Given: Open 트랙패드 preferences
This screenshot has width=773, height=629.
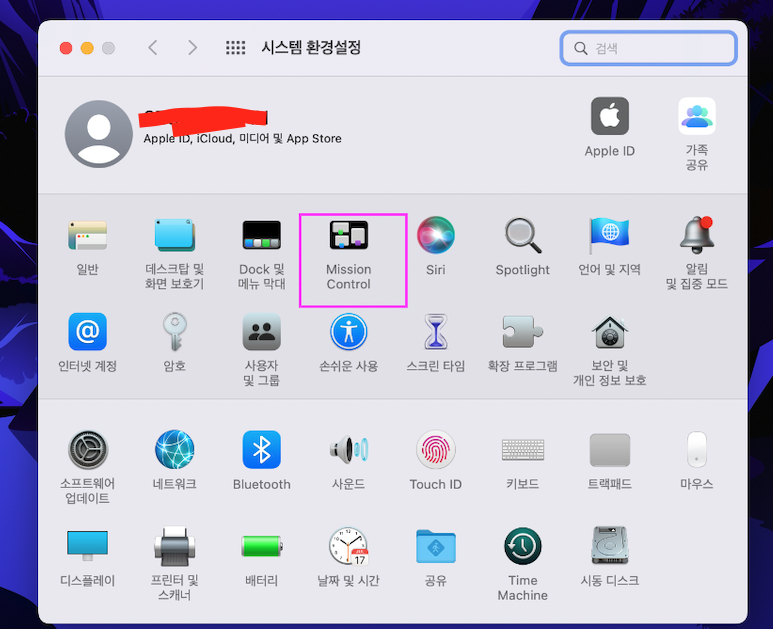Looking at the screenshot, I should pos(609,450).
